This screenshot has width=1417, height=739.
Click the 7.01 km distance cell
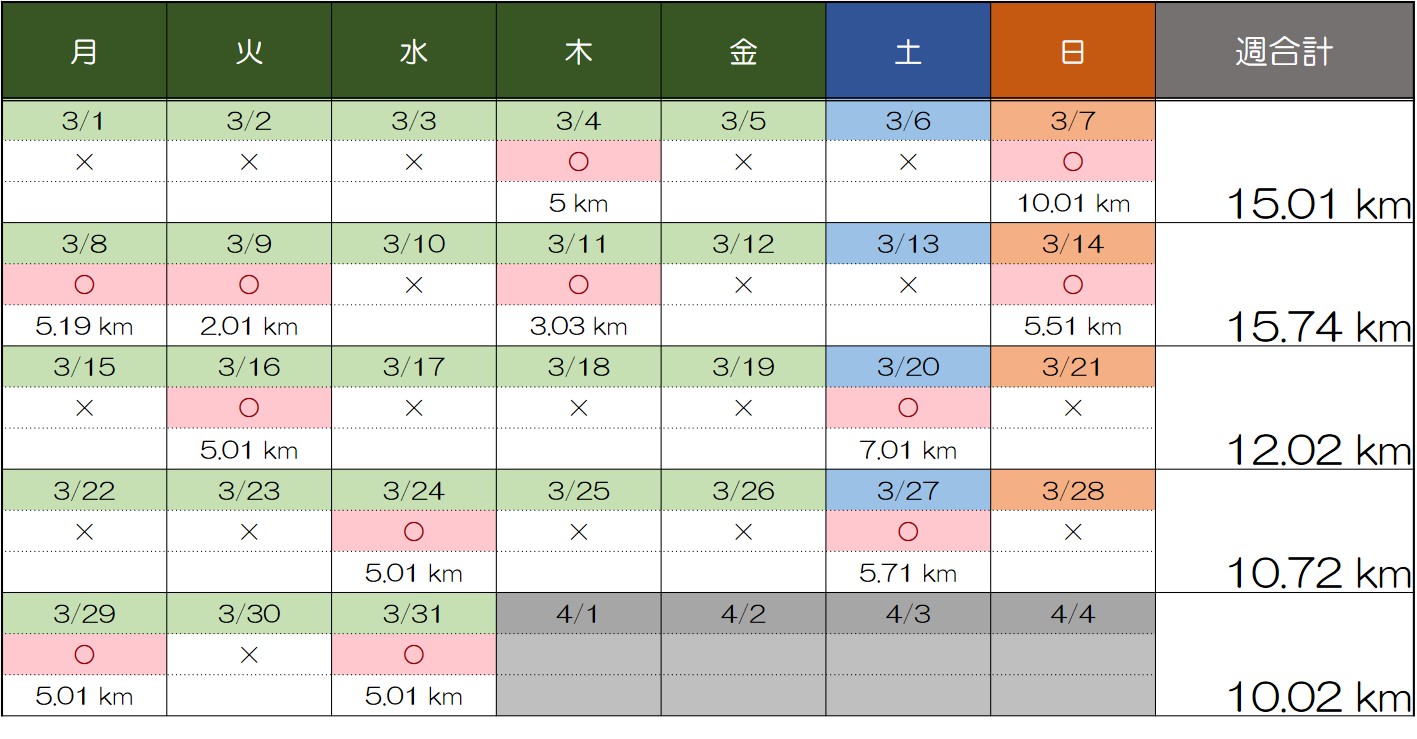pyautogui.click(x=908, y=450)
